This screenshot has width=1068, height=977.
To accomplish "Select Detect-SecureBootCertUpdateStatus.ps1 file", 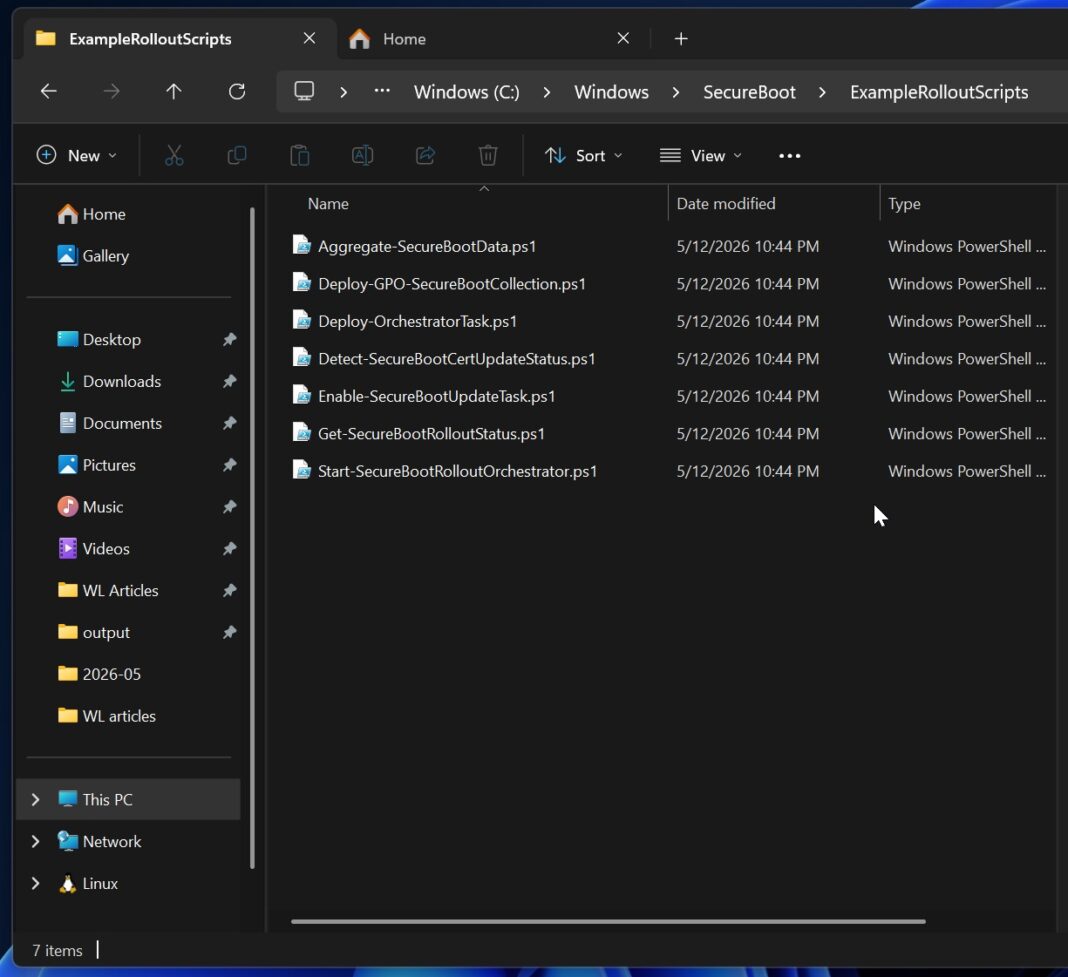I will point(456,358).
